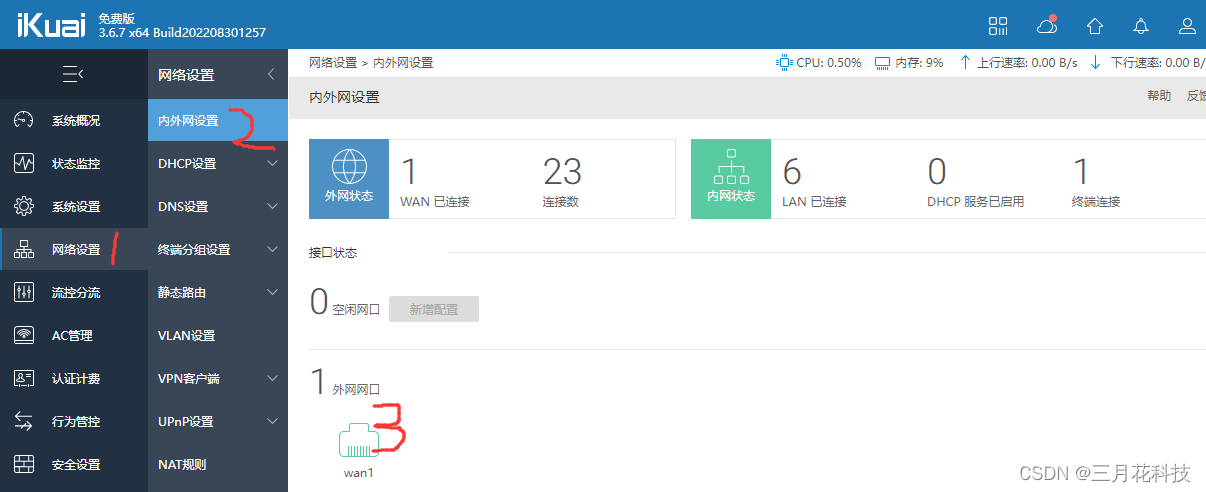Click the 终端连接 count
The height and width of the screenshot is (492, 1206).
pos(1081,172)
